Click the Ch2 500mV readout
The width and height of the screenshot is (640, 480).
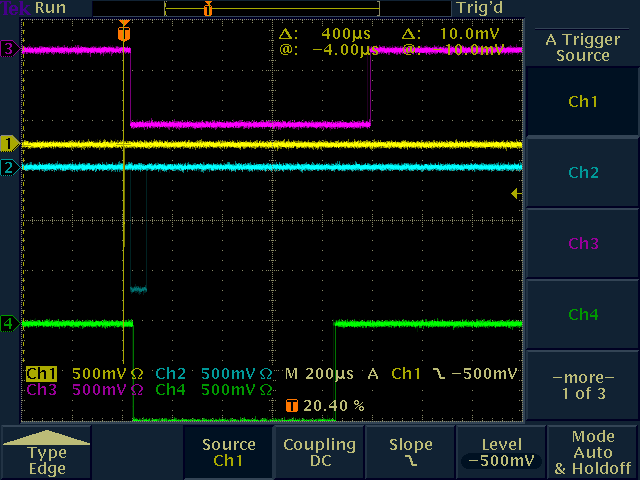(213, 373)
